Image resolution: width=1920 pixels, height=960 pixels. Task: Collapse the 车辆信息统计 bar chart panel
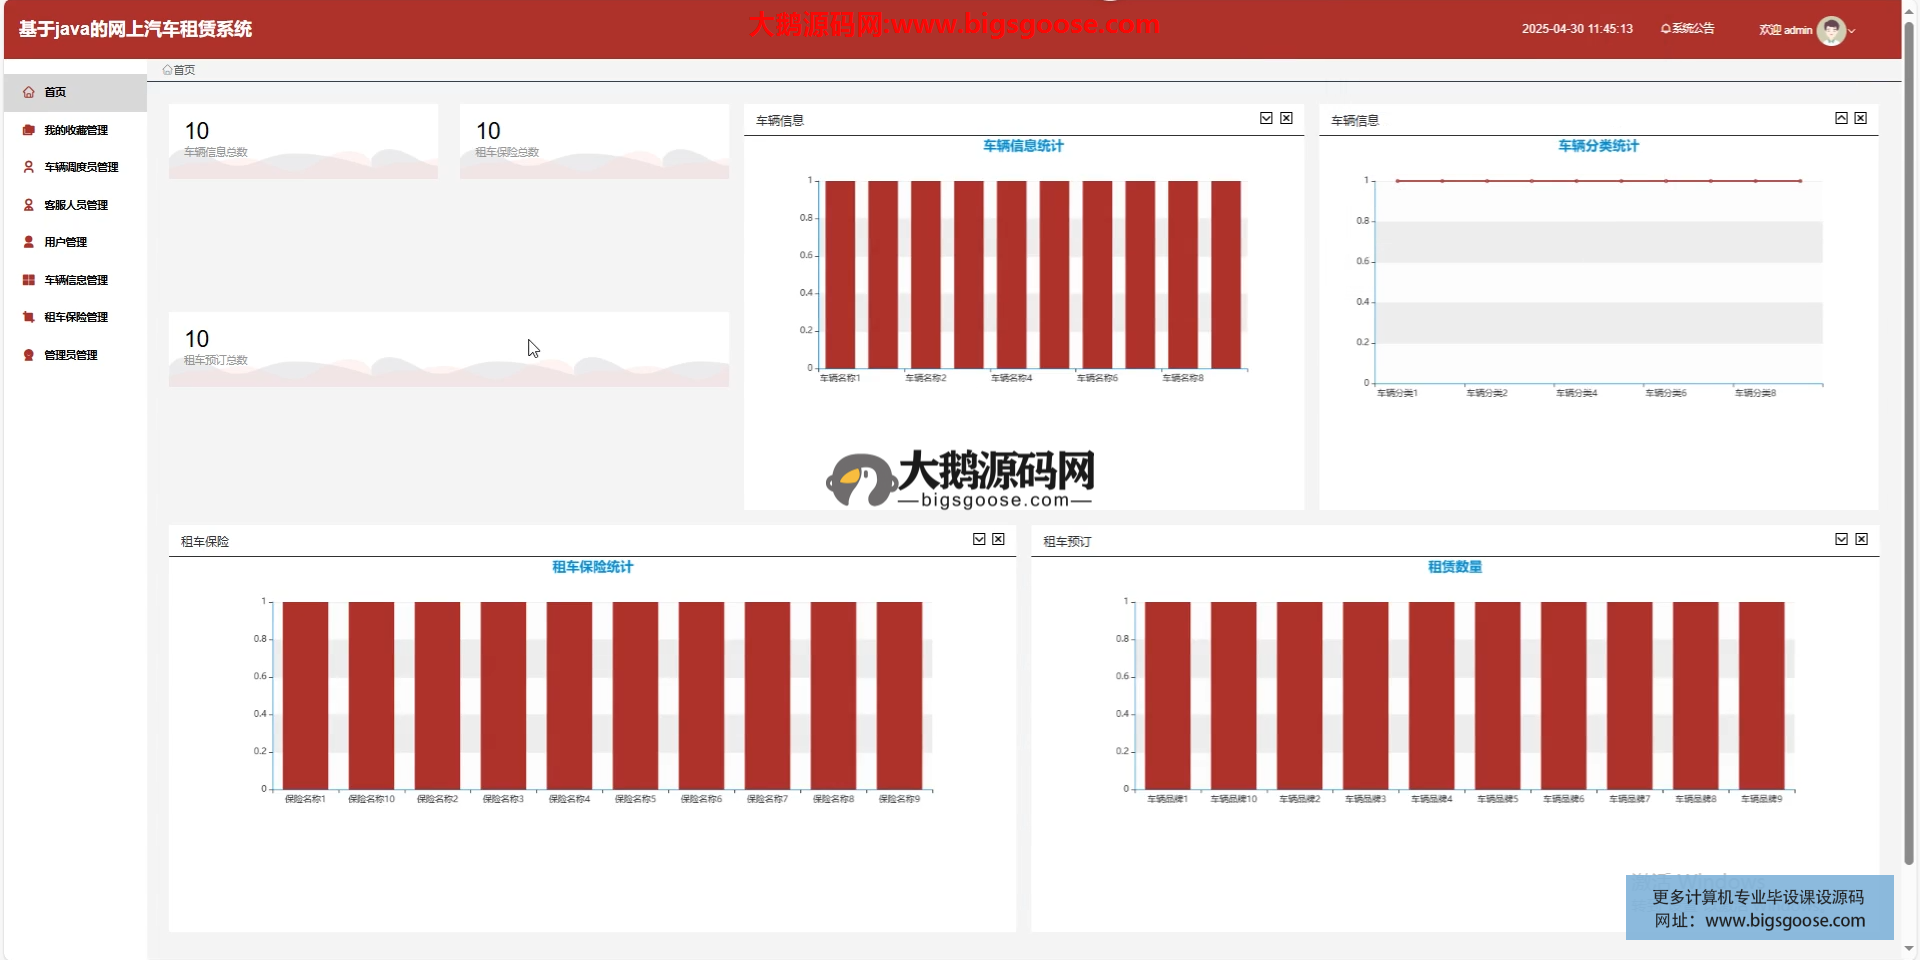point(1266,118)
